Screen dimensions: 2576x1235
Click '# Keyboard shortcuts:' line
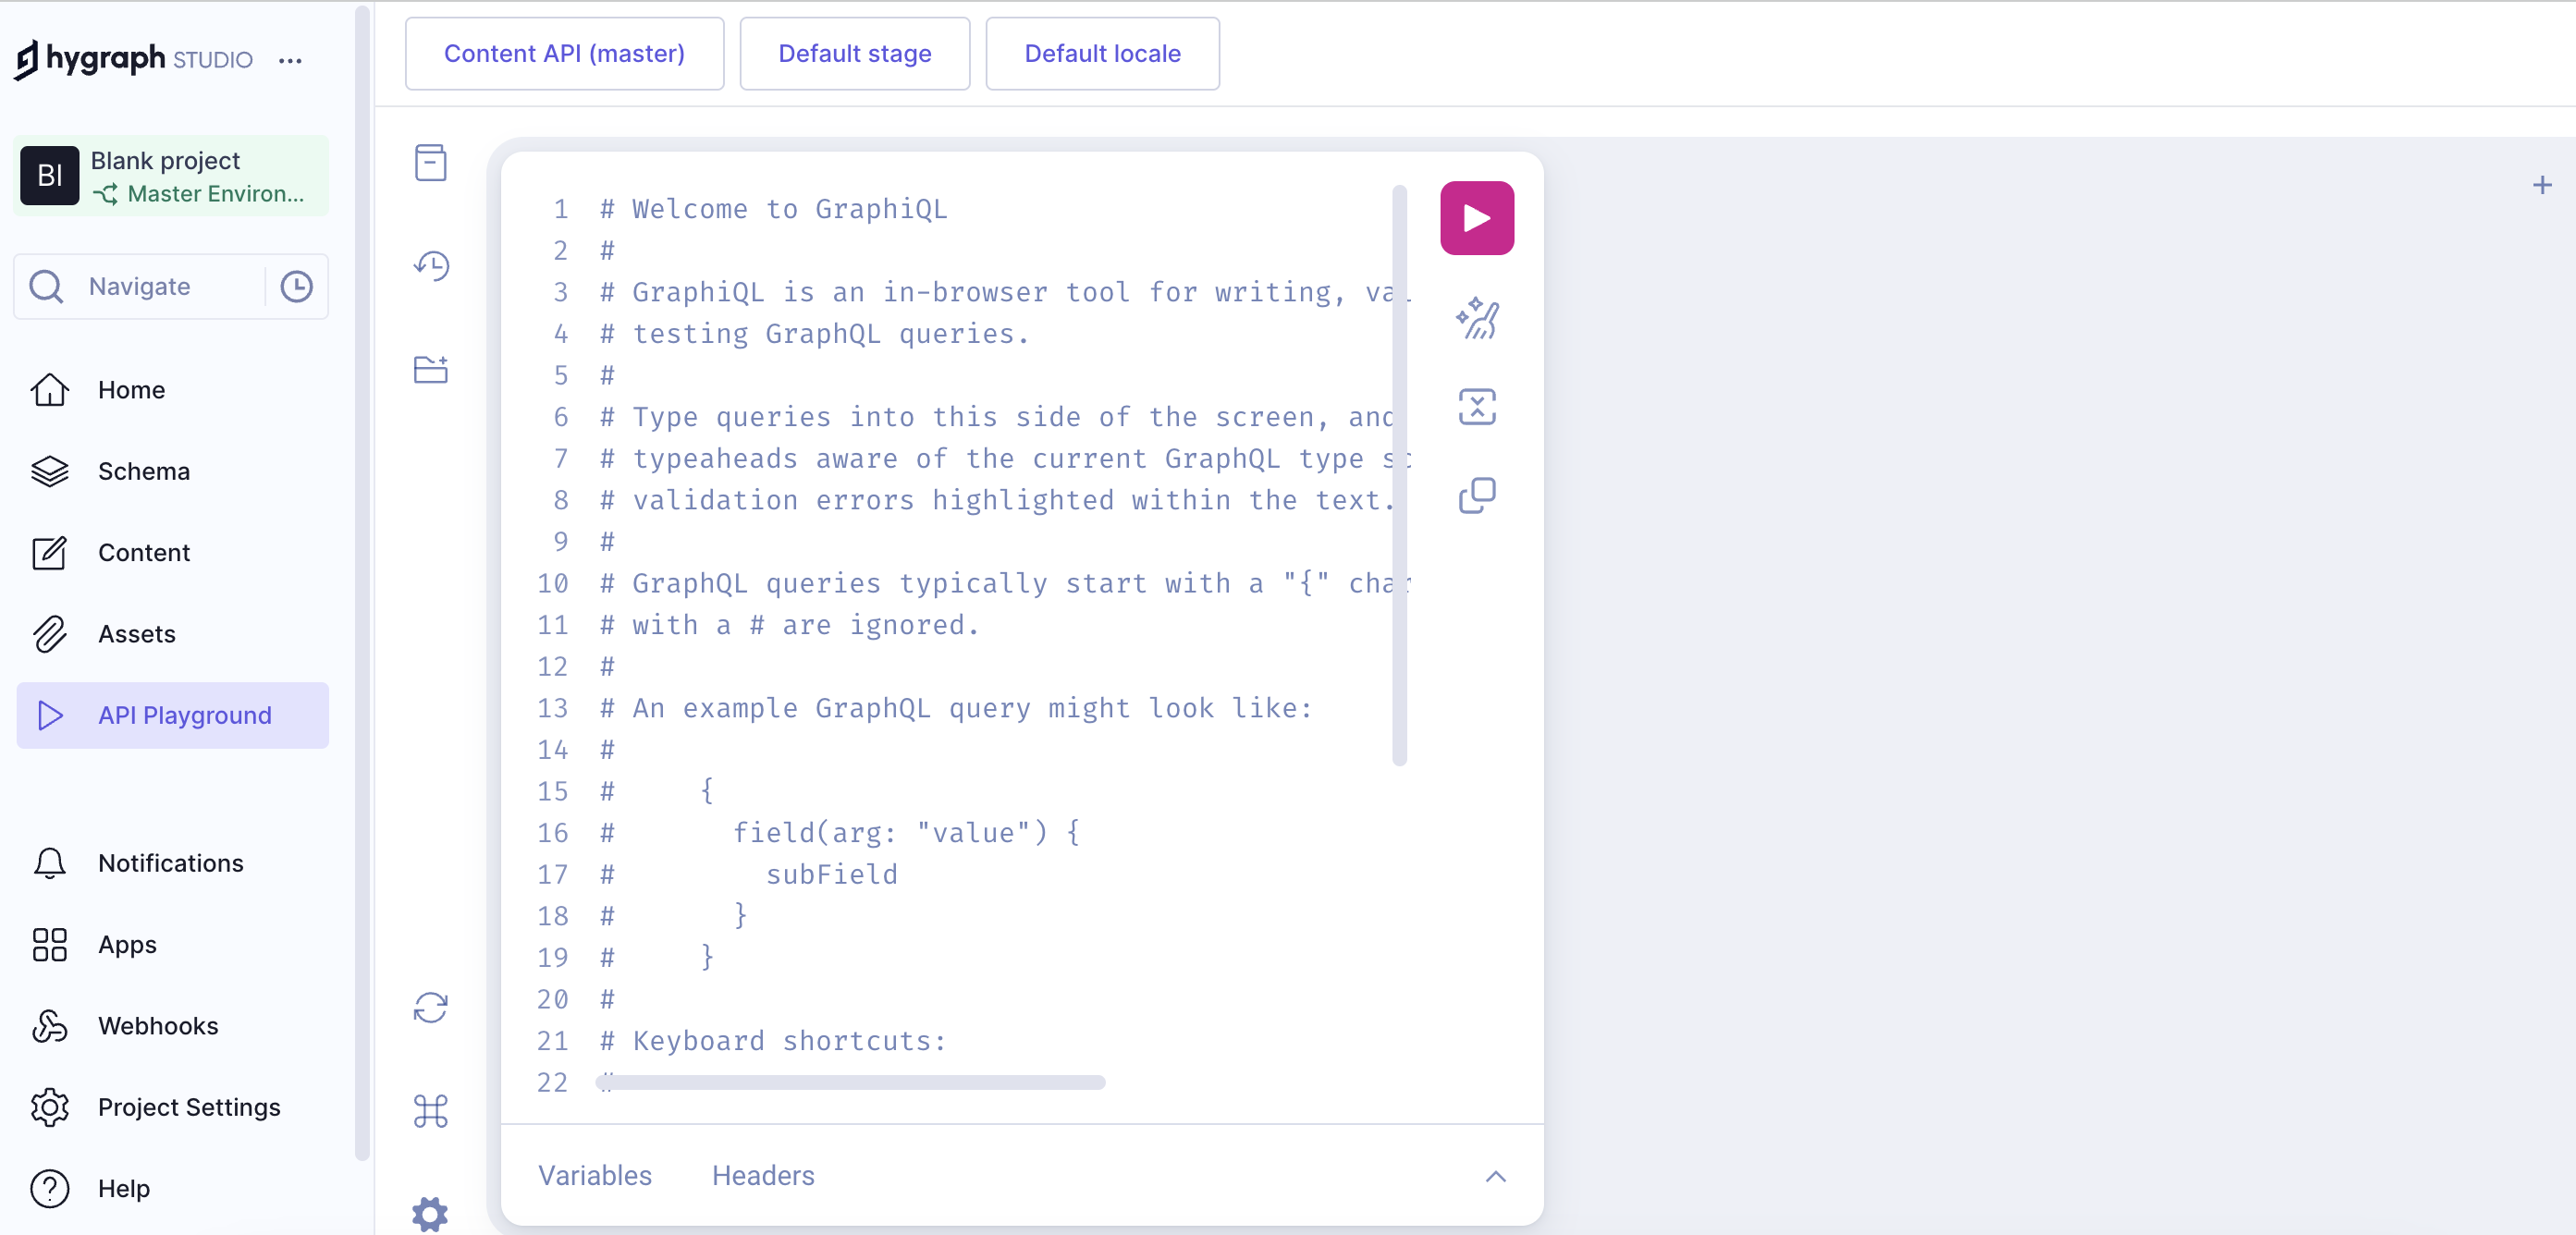(773, 1041)
